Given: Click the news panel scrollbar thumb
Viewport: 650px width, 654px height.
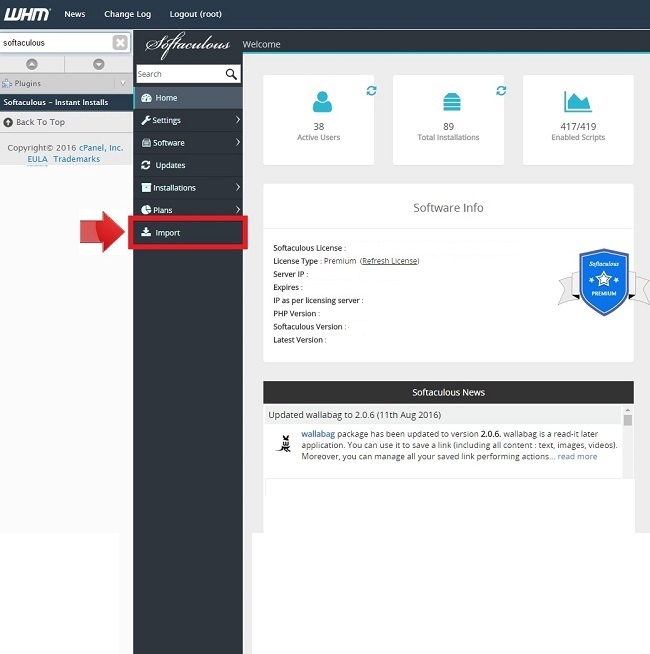Looking at the screenshot, I should tap(627, 420).
